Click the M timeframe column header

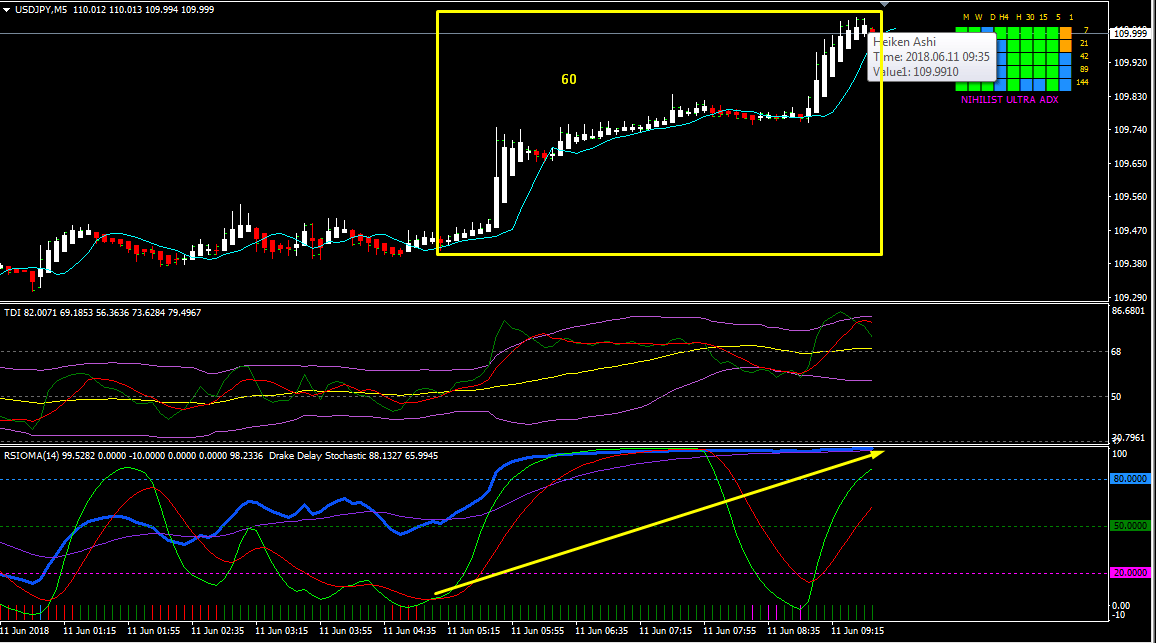point(966,17)
